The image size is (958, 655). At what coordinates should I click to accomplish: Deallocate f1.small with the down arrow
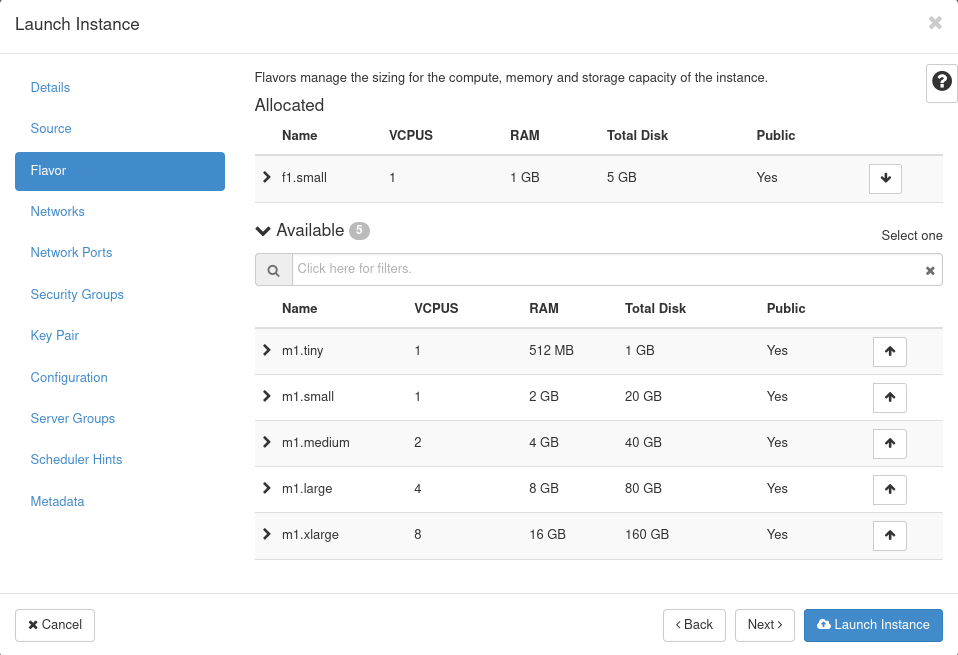click(885, 178)
